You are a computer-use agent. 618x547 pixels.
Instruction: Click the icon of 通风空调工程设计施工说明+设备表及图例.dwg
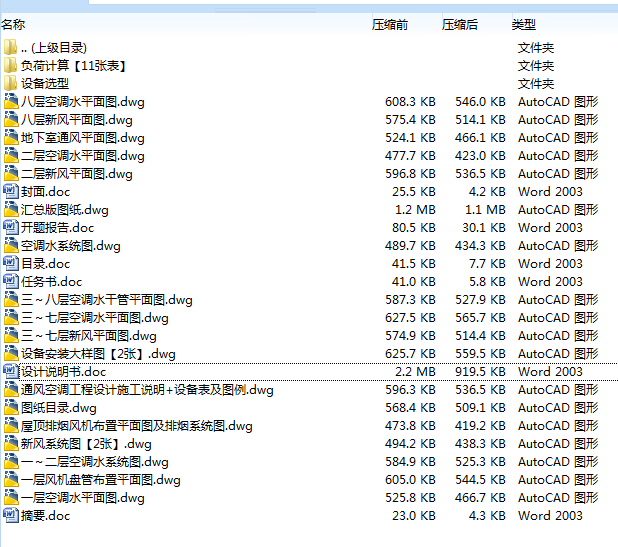point(11,389)
